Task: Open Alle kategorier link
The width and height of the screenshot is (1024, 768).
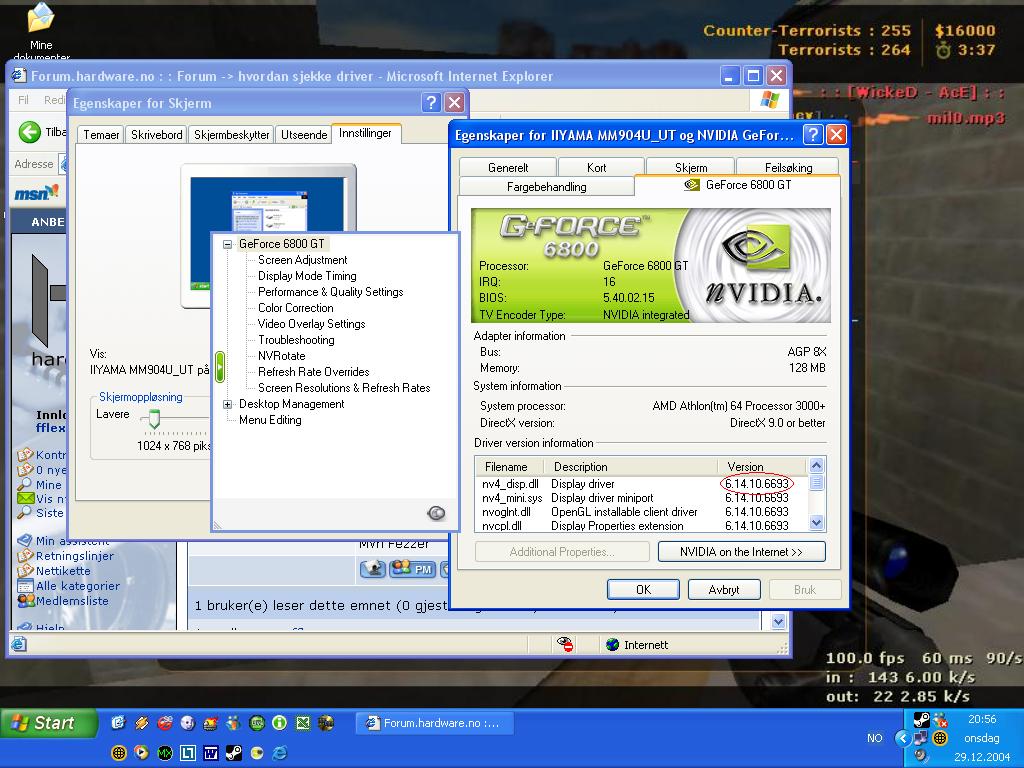Action: point(78,586)
